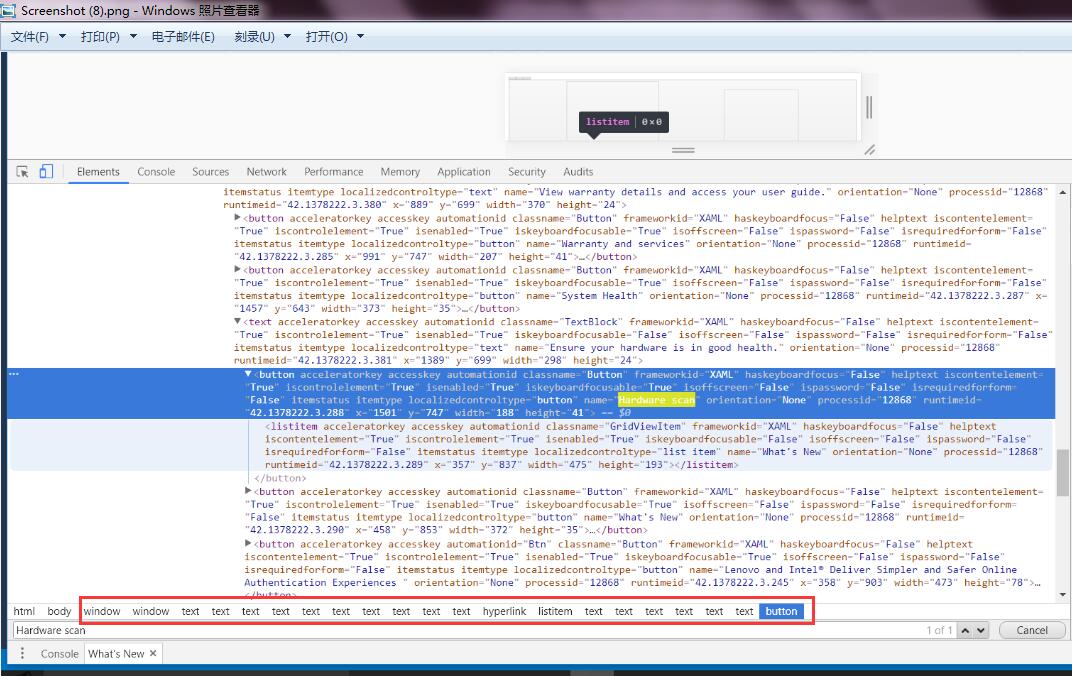Expand the Warranty and services button node
The height and width of the screenshot is (676, 1072).
237,217
